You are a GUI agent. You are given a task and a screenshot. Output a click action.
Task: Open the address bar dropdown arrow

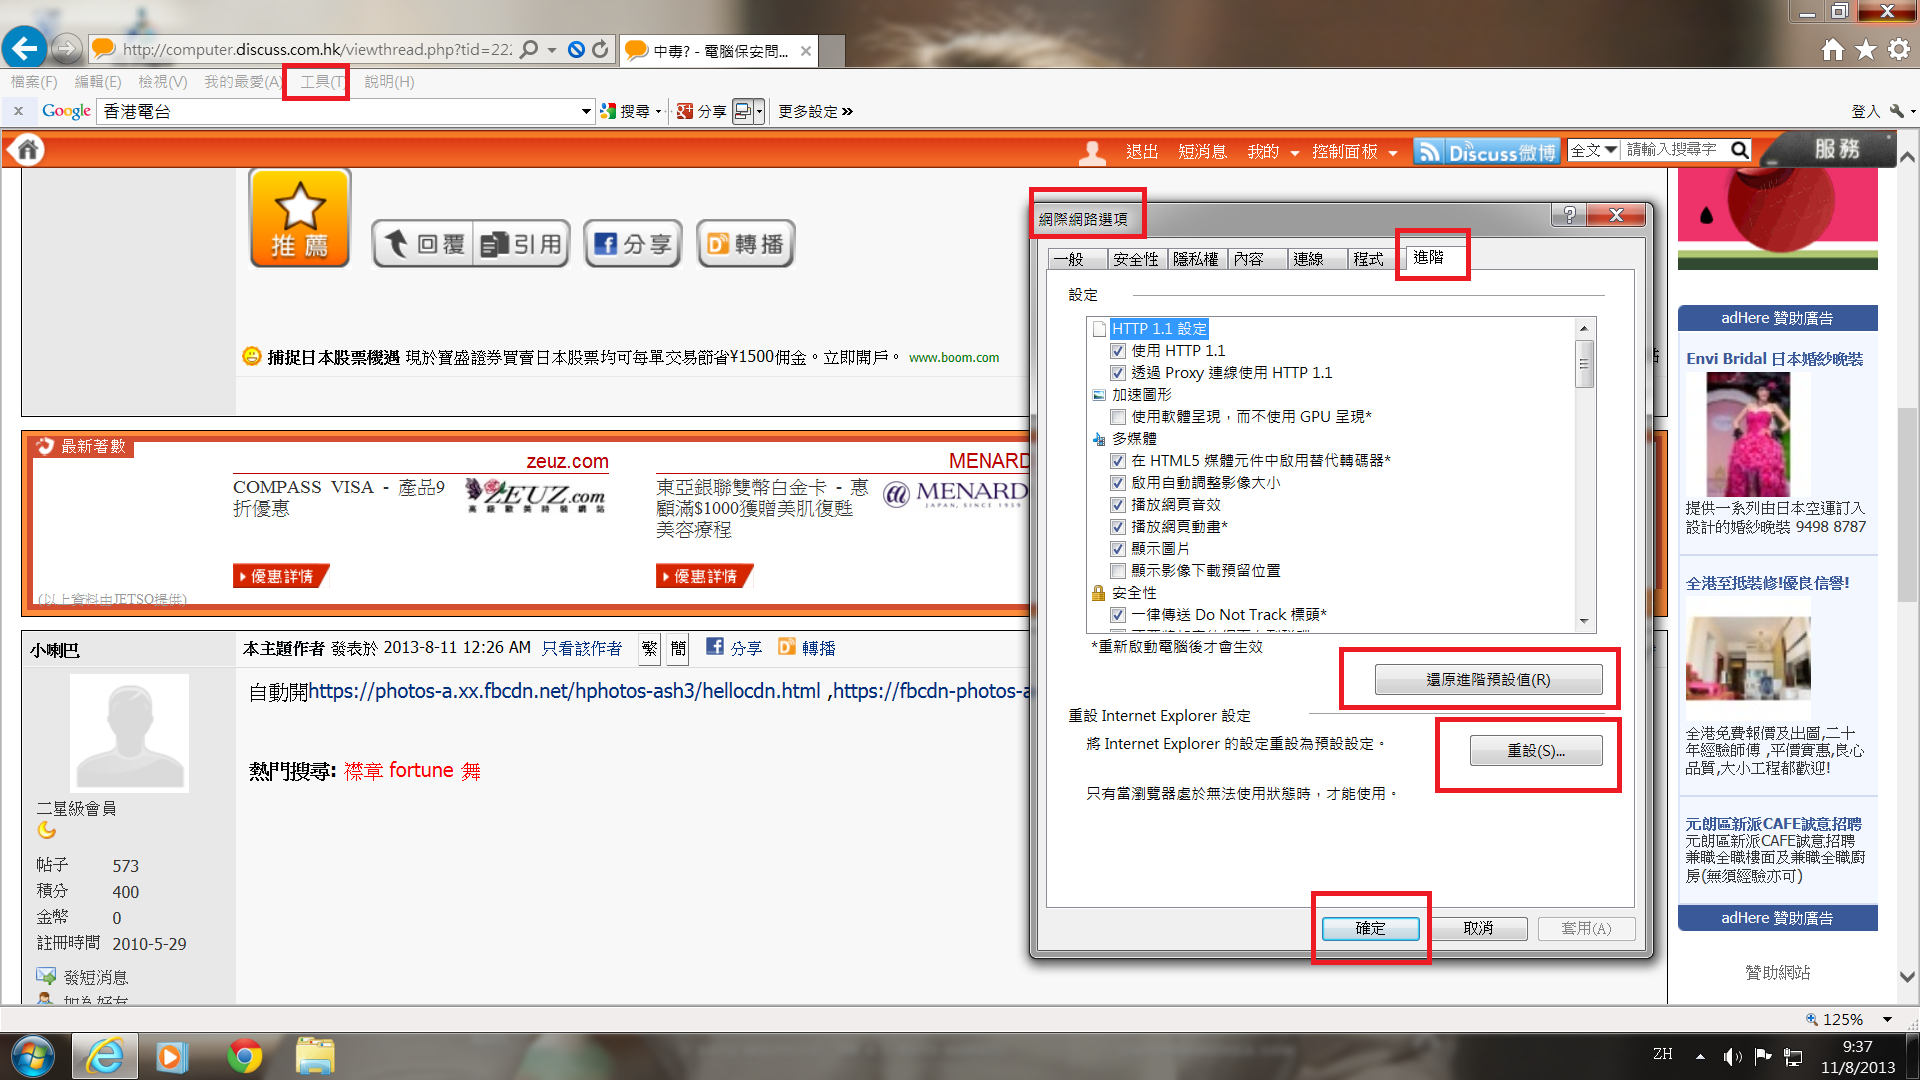(552, 49)
